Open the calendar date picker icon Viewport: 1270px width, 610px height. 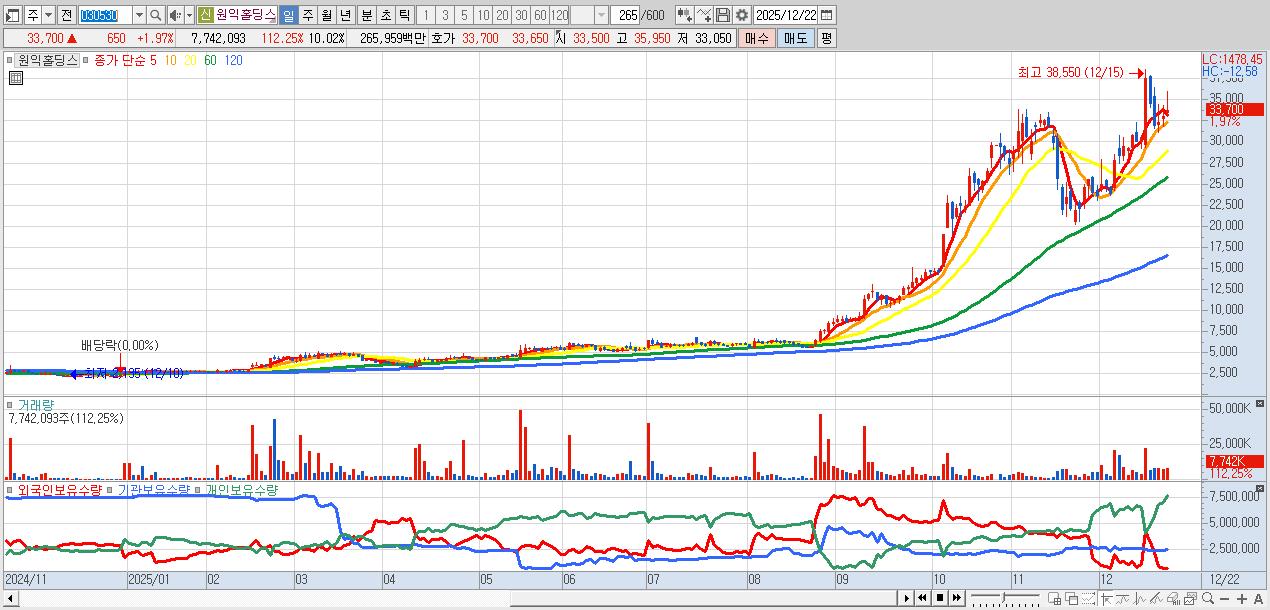[x=828, y=15]
